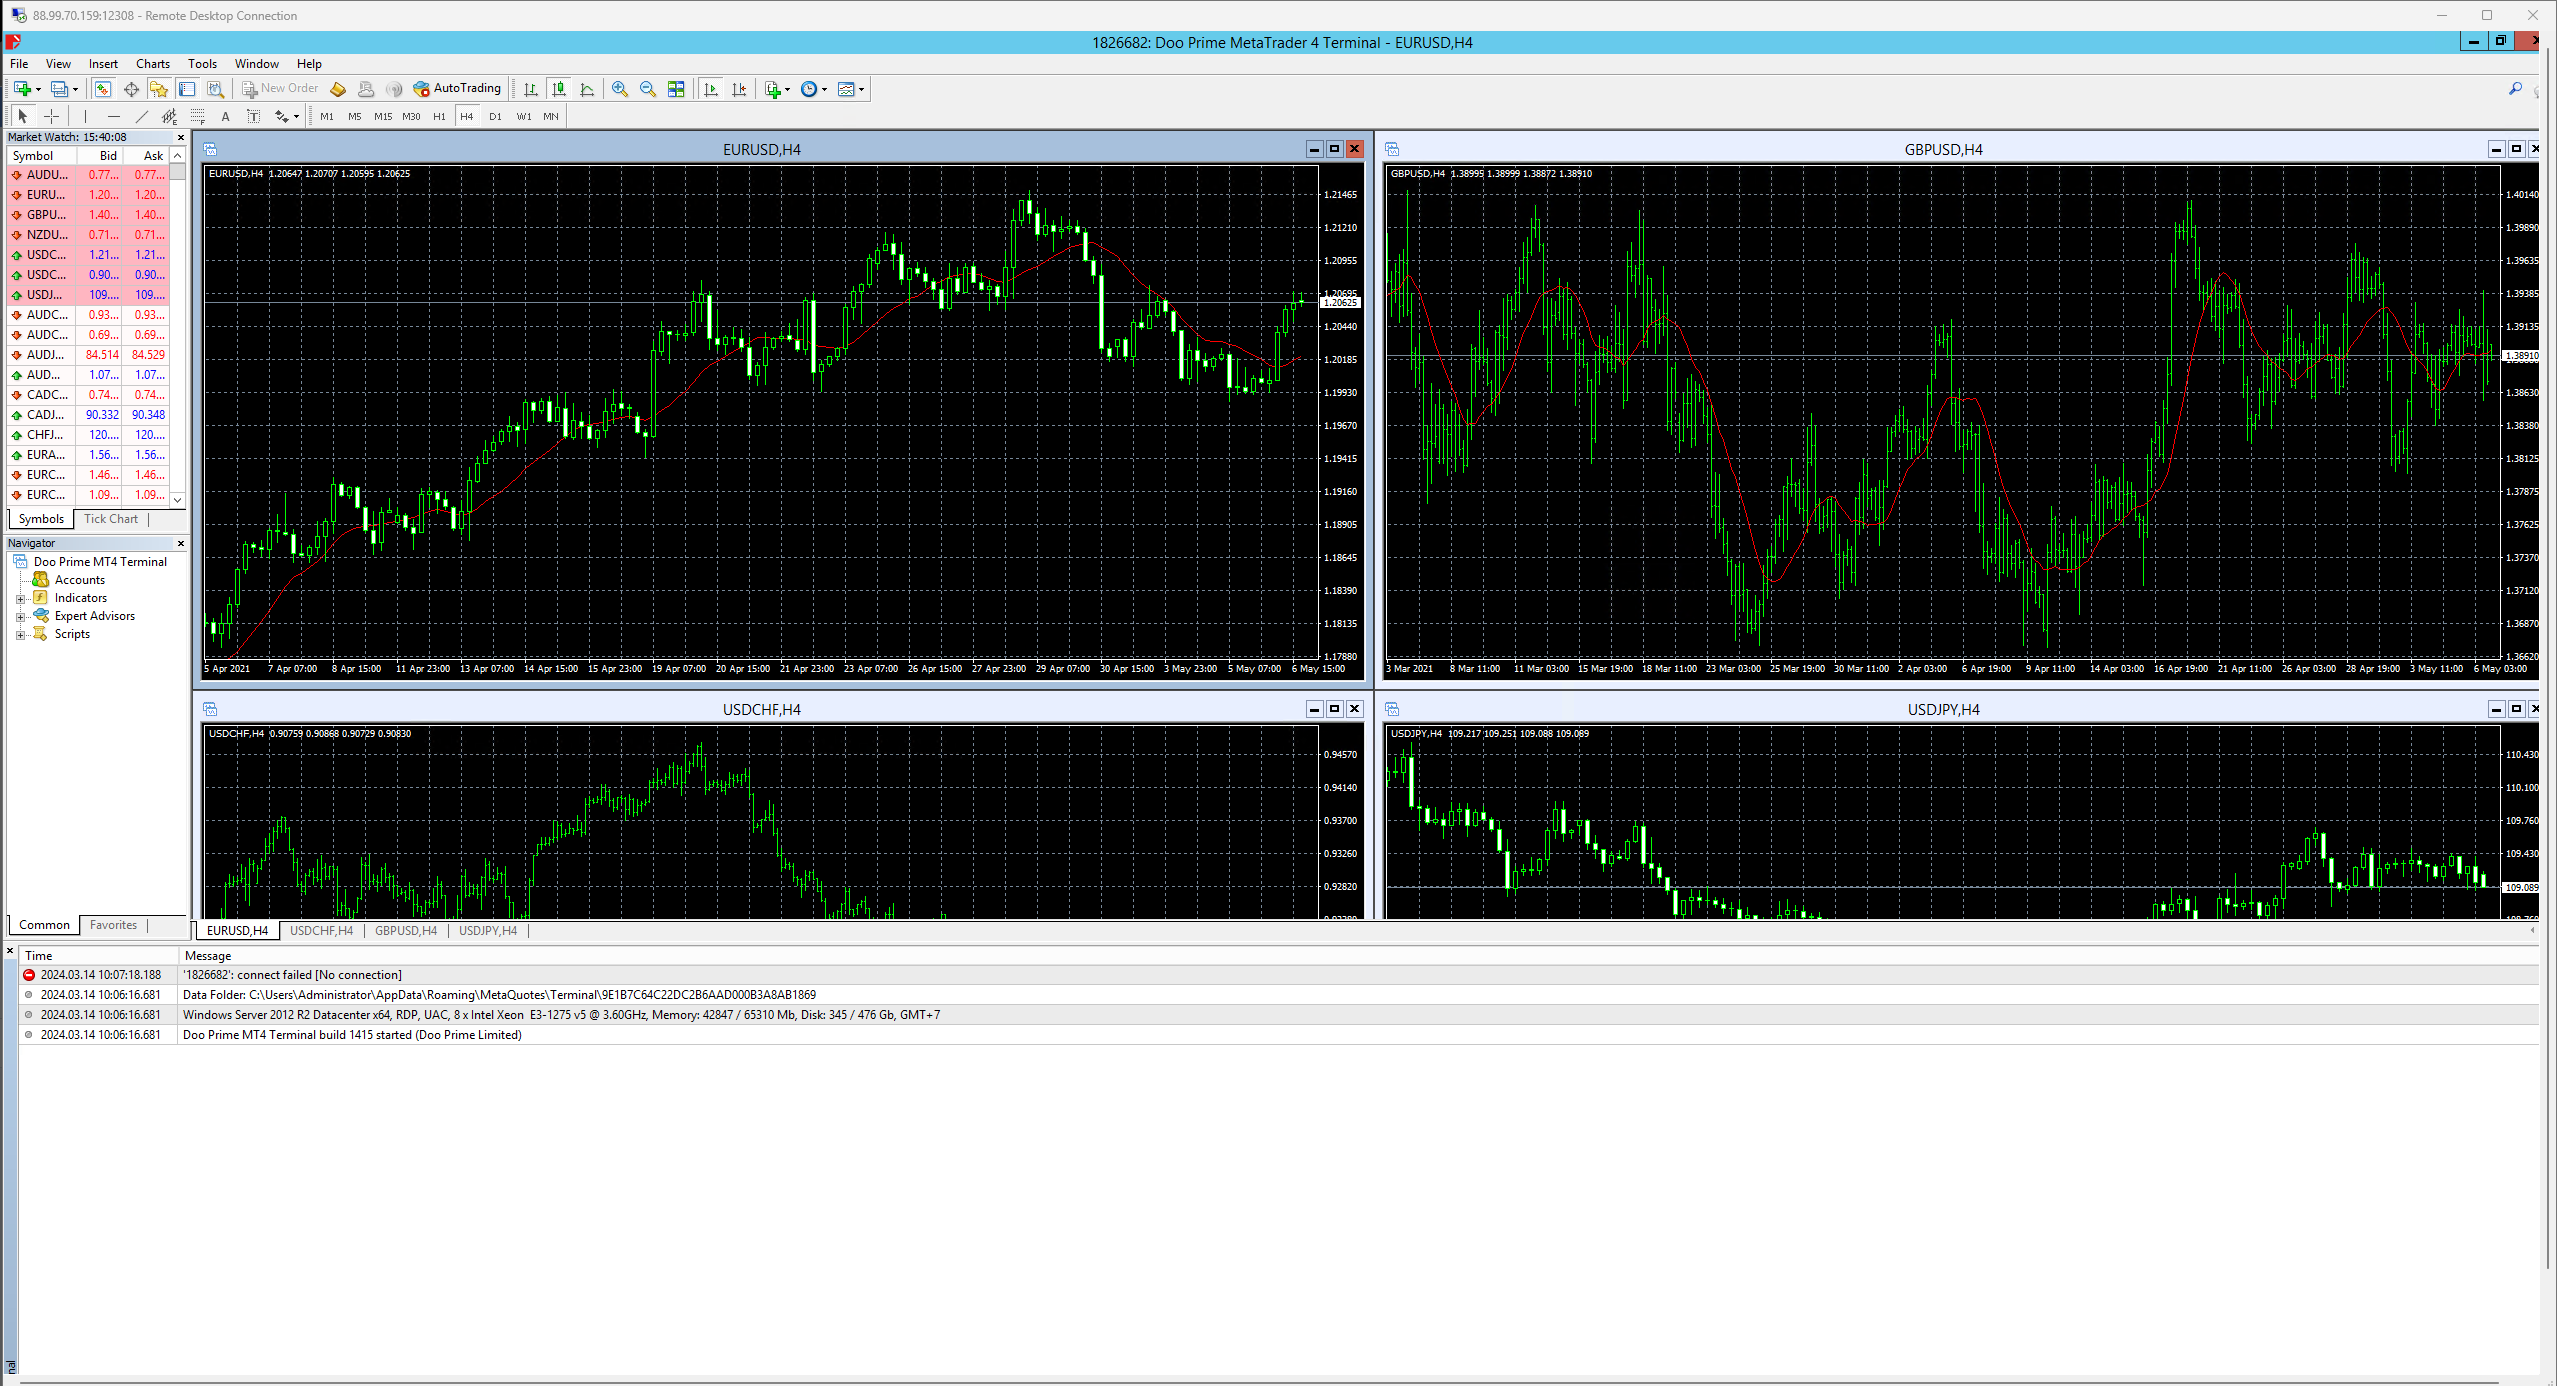Click the GBPUSD,H4 chart title bar
Image resolution: width=2557 pixels, height=1386 pixels.
(x=1943, y=150)
